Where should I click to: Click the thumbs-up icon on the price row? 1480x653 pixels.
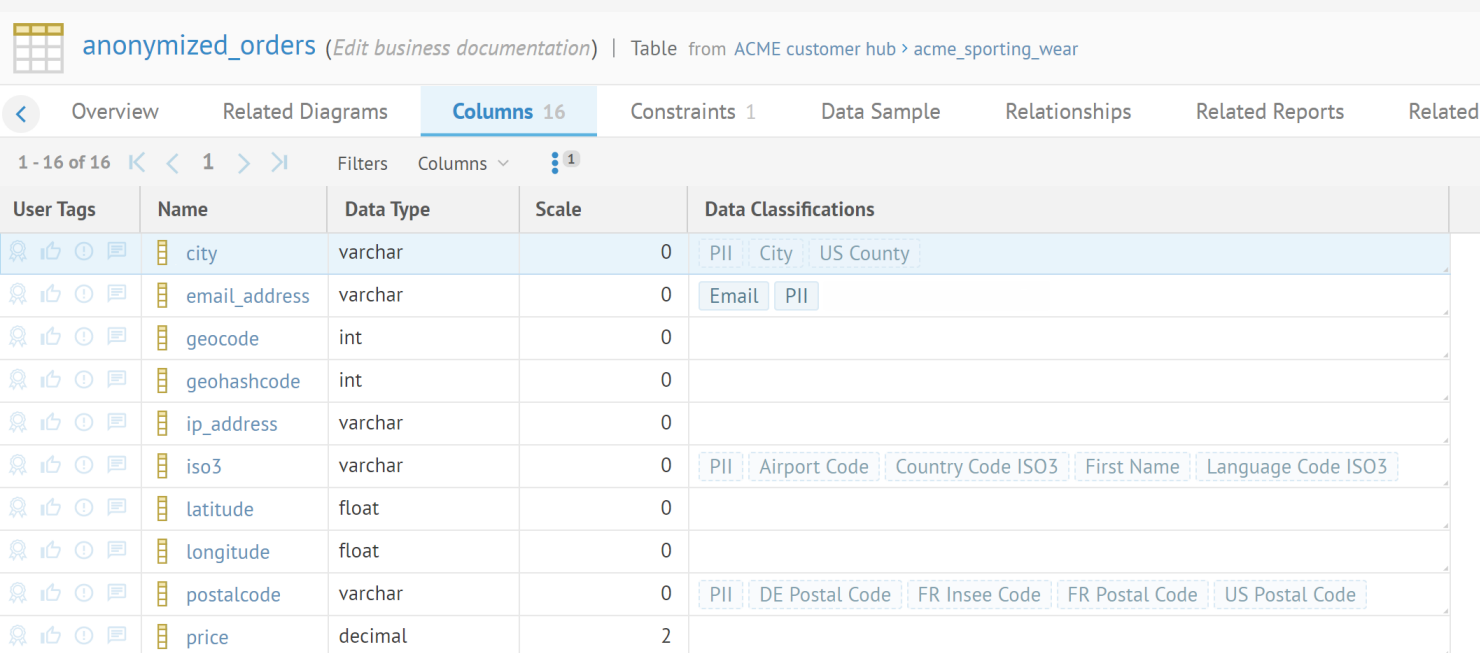click(x=51, y=635)
